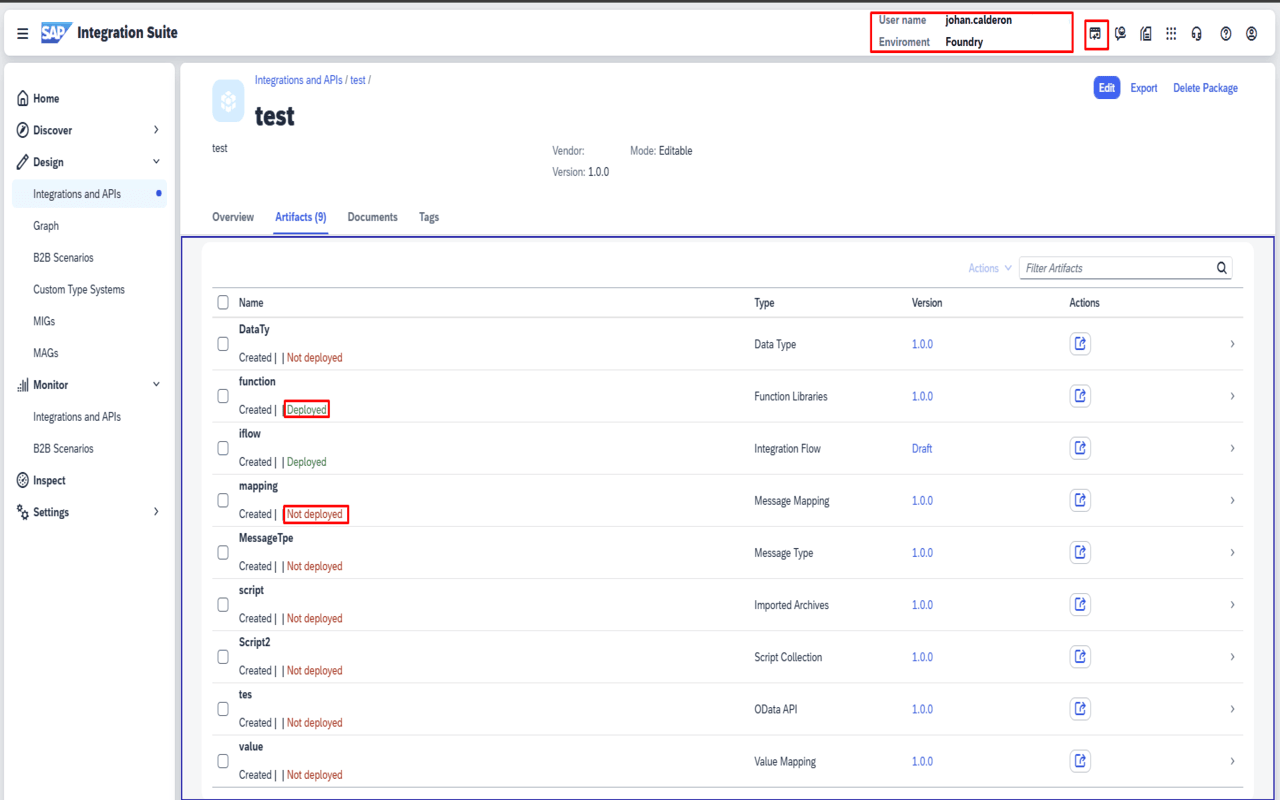
Task: Open version 1.0.0 link of Script2
Action: 921,657
